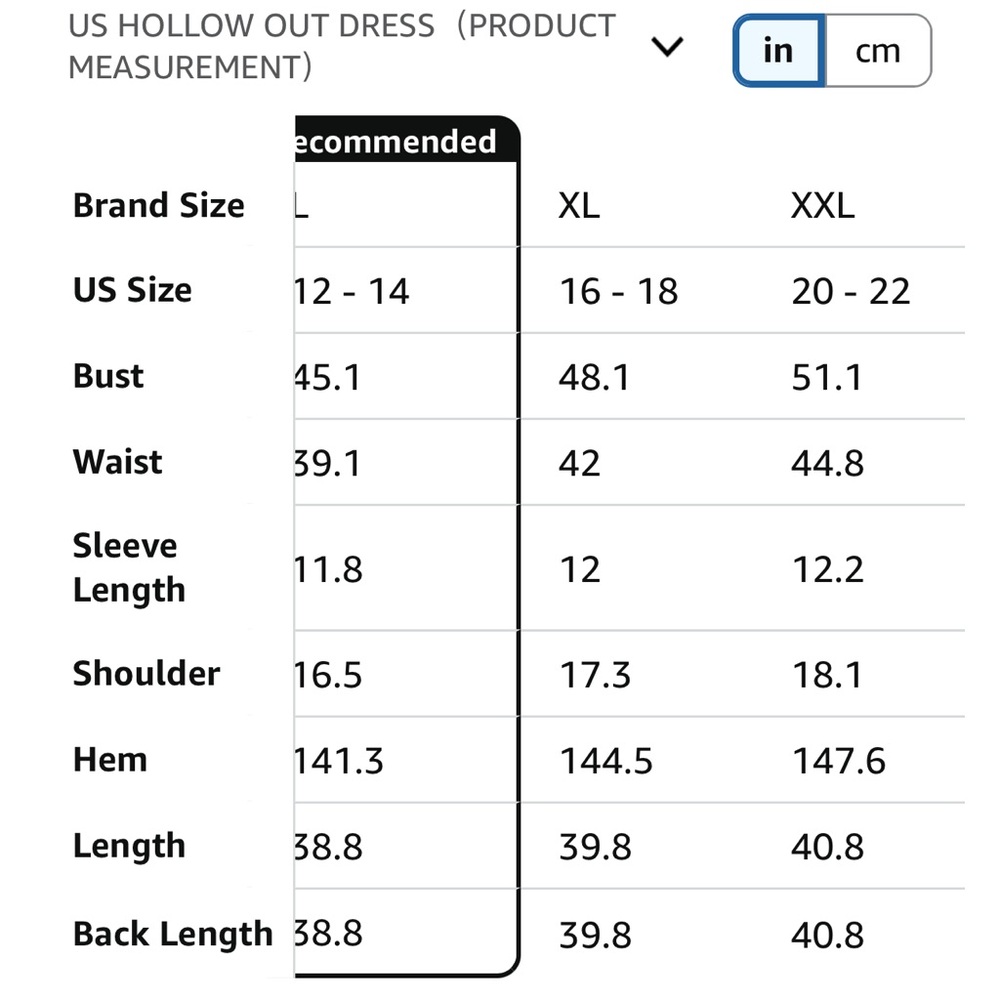Select the in unit toggle
The width and height of the screenshot is (1000, 1000).
click(779, 50)
